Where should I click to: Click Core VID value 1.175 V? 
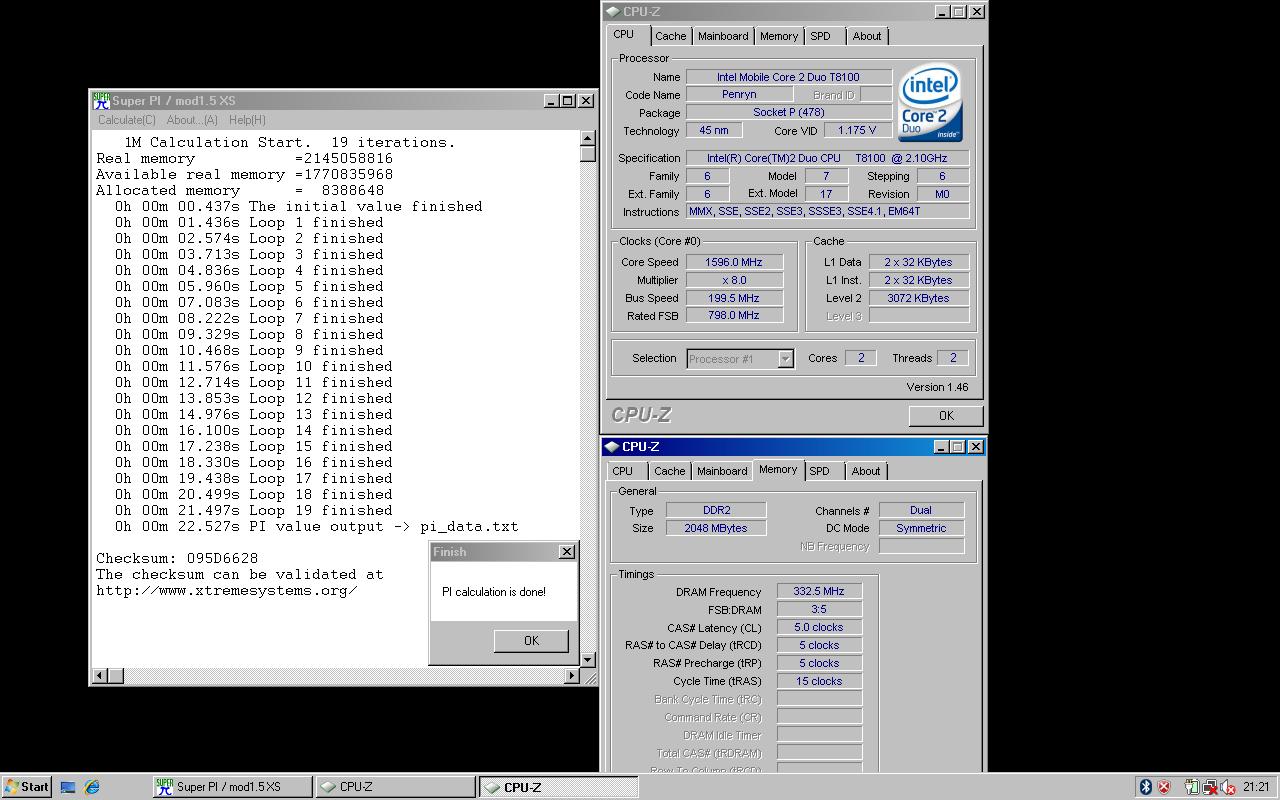(858, 131)
